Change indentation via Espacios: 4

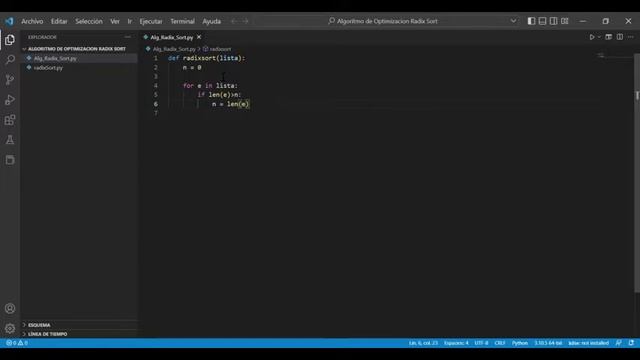coord(456,343)
